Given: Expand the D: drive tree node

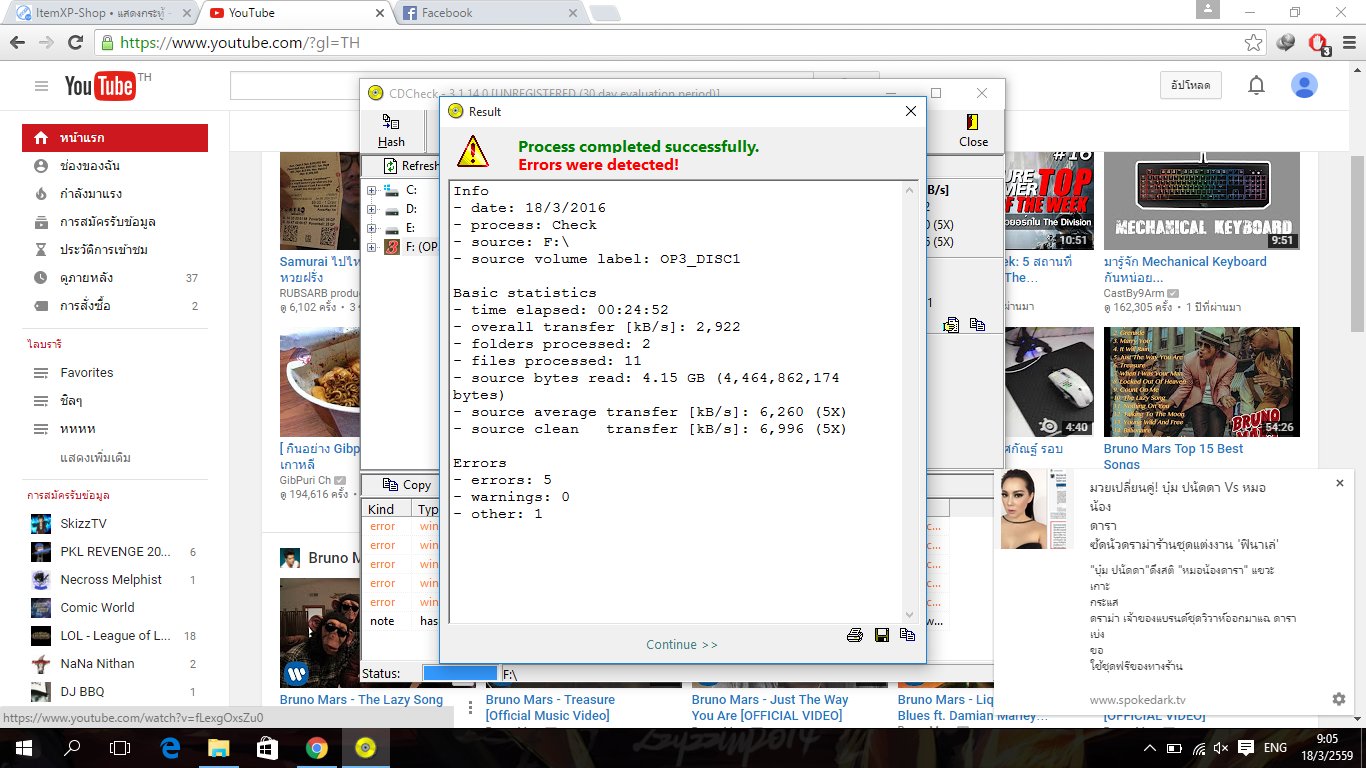Looking at the screenshot, I should [x=372, y=209].
